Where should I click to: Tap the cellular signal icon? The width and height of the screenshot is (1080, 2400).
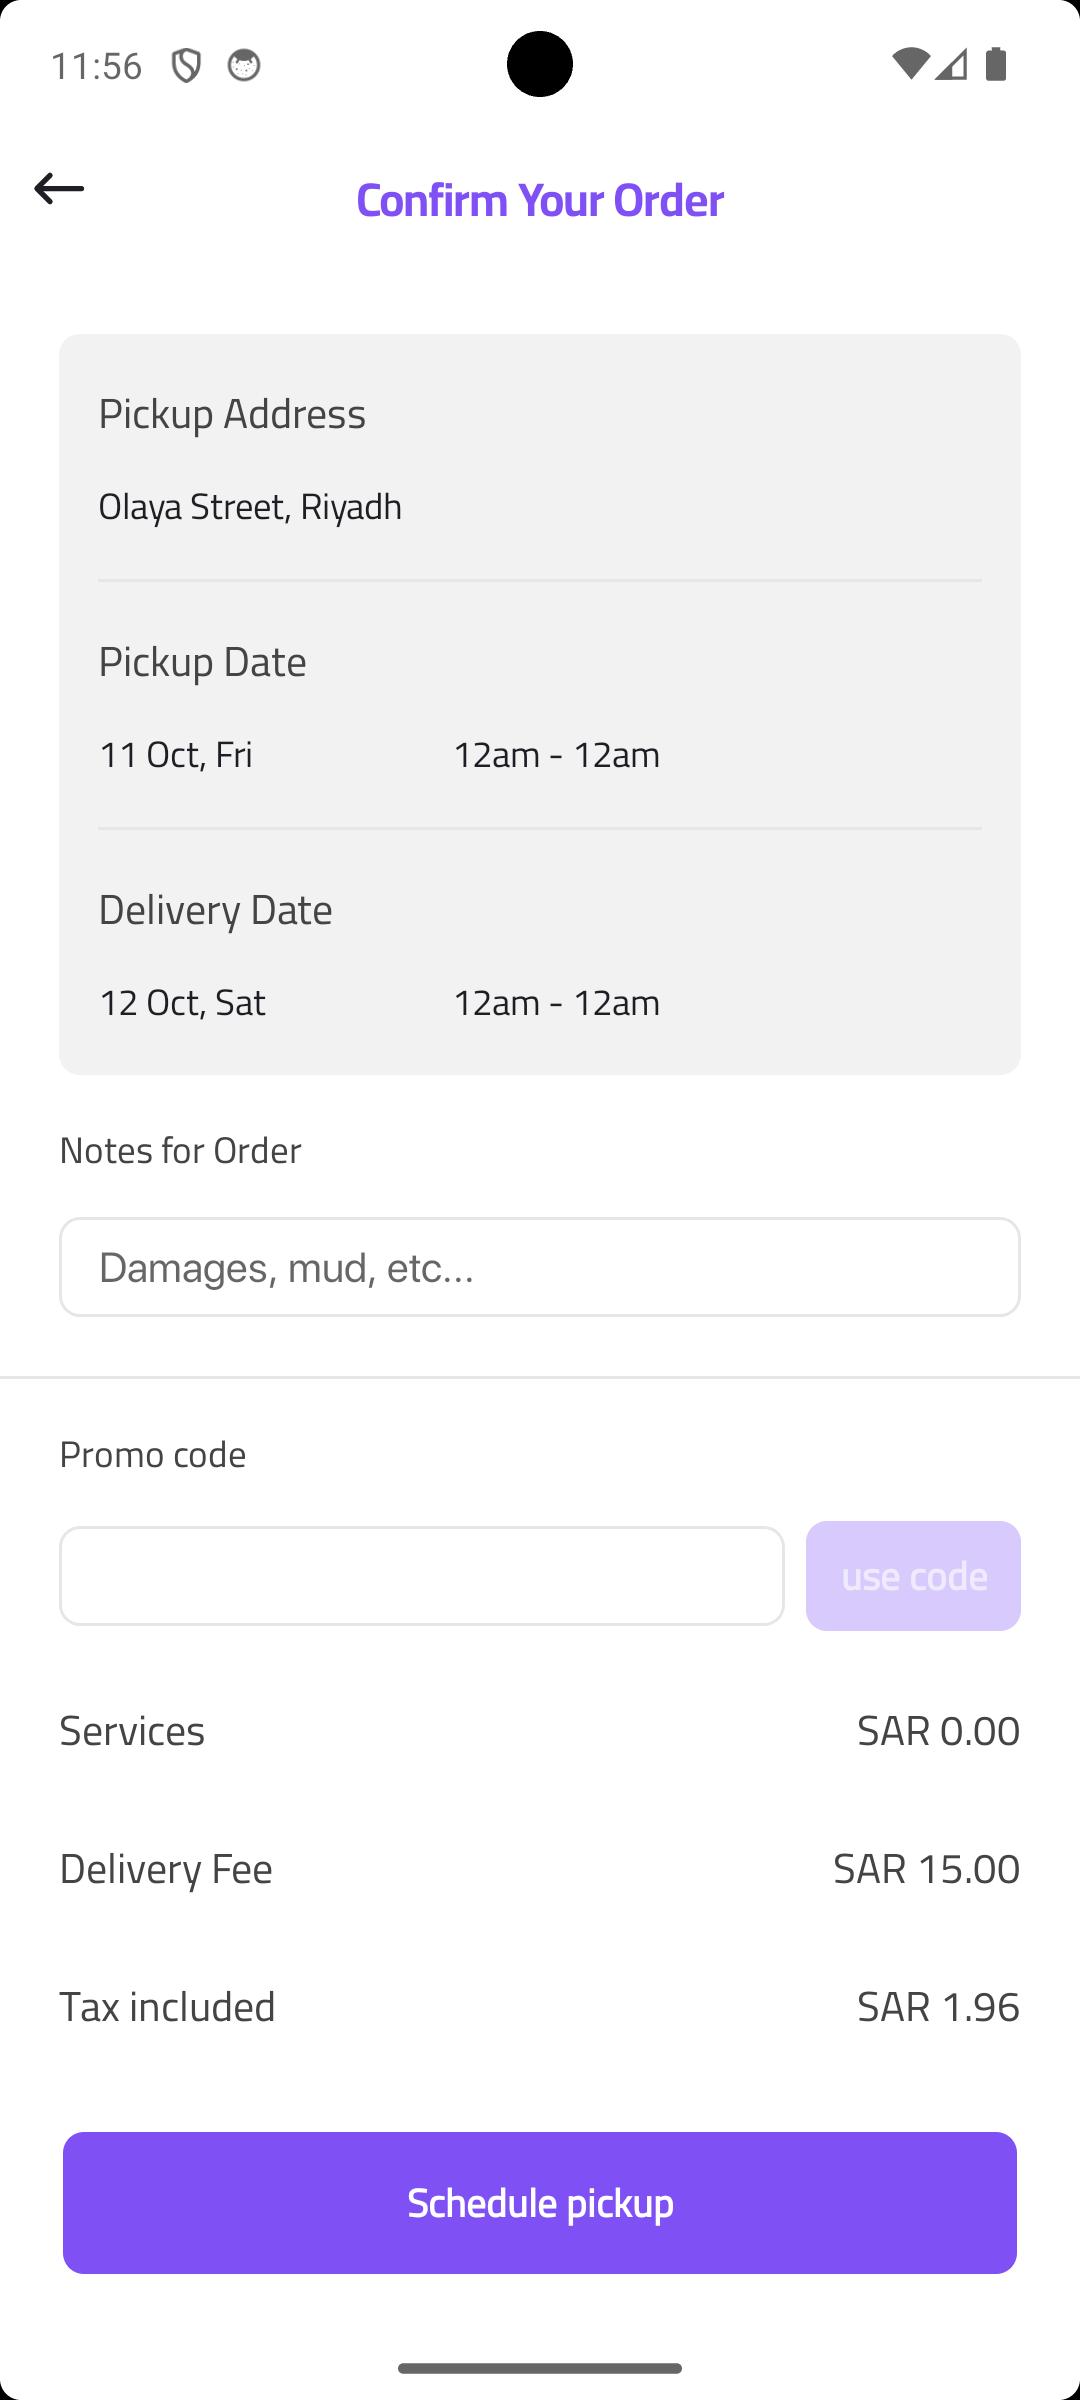pos(951,64)
